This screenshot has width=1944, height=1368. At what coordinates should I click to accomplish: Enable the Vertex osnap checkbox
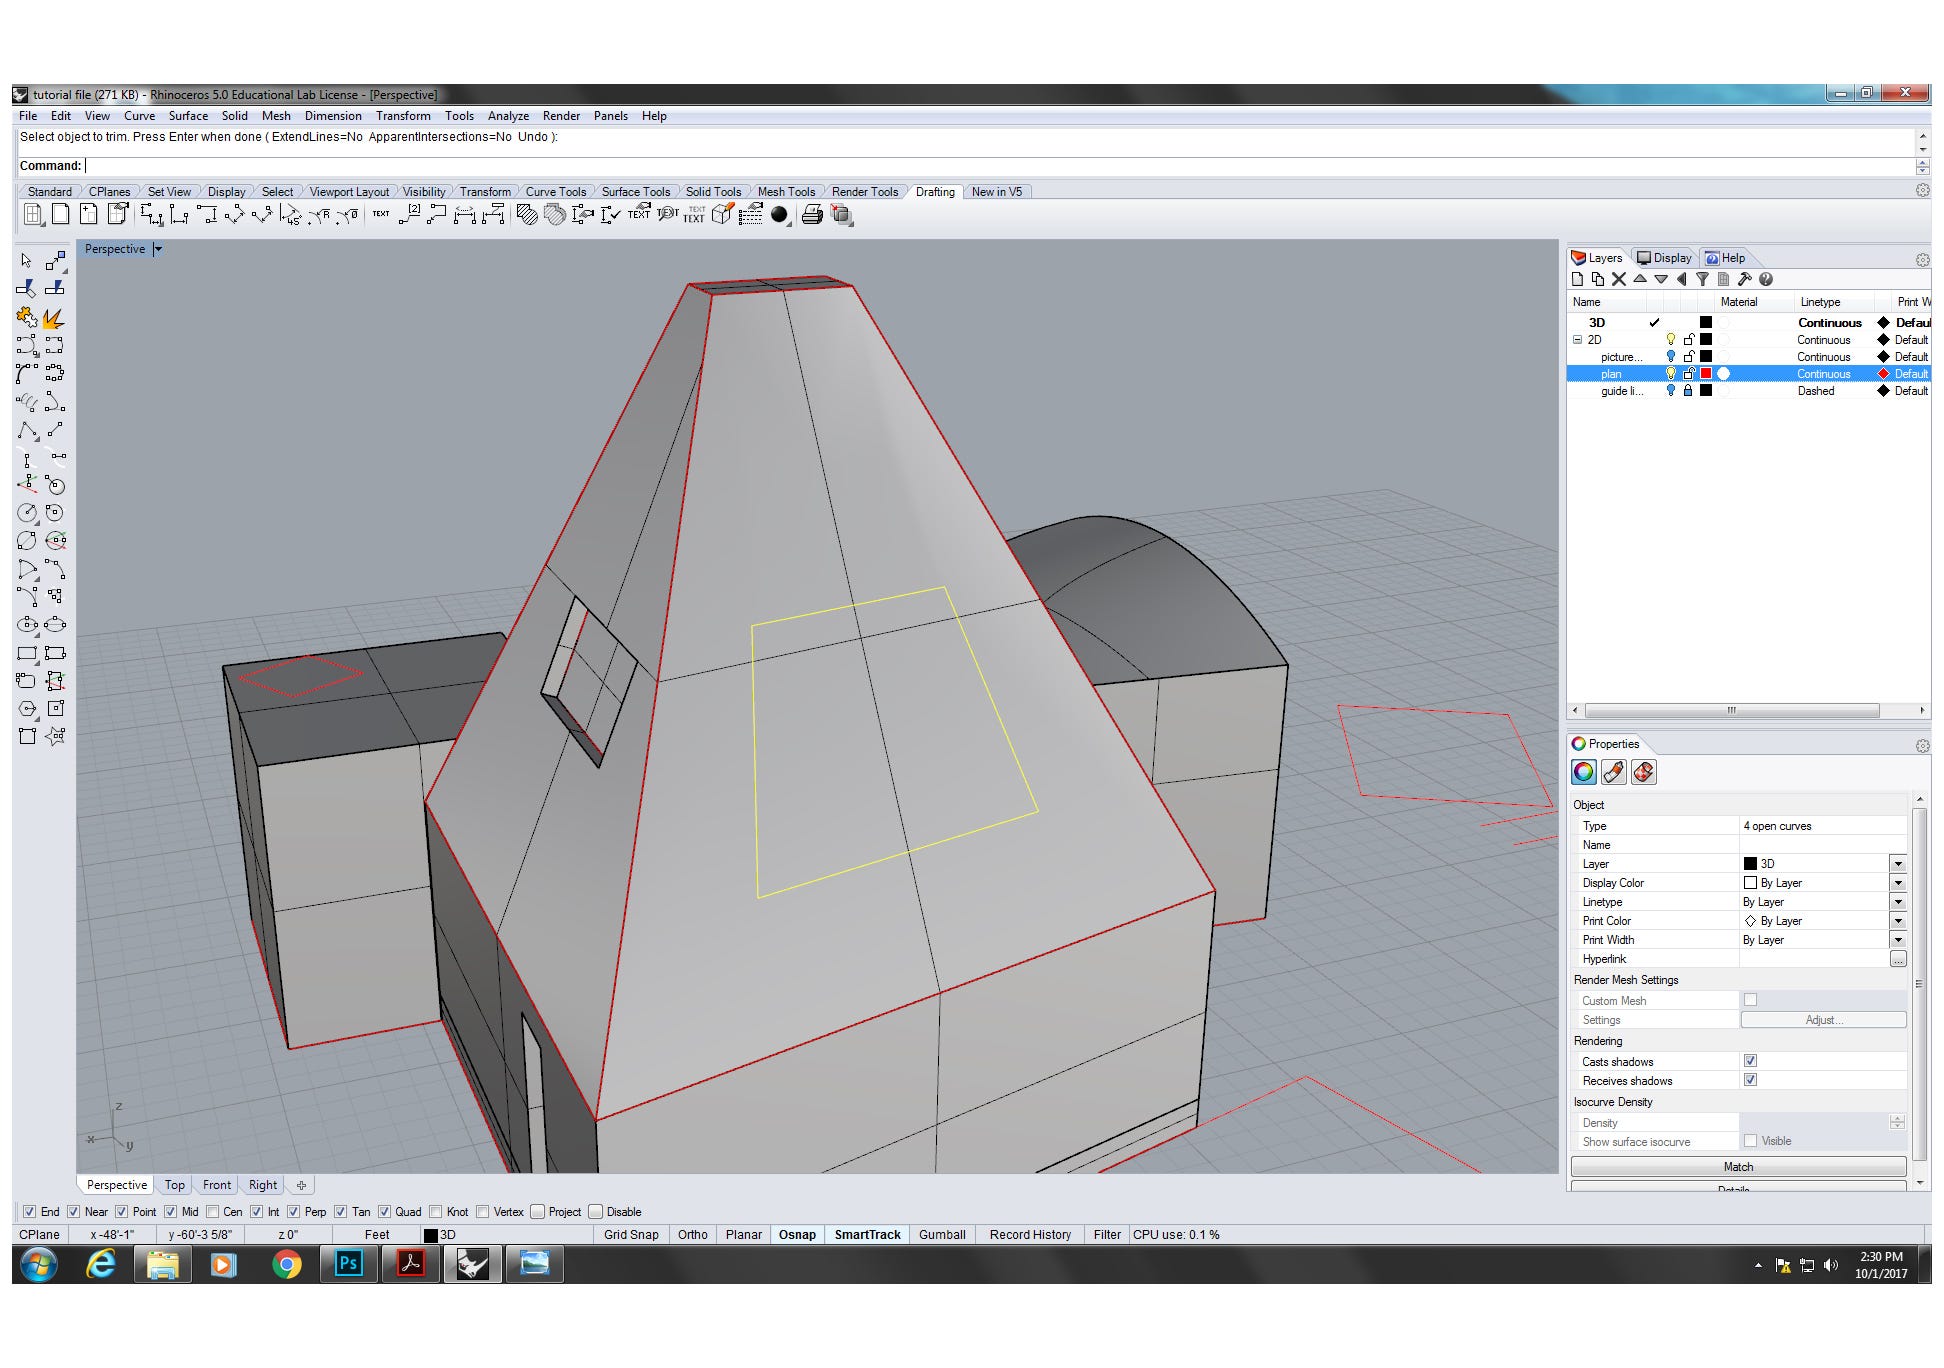[x=483, y=1212]
